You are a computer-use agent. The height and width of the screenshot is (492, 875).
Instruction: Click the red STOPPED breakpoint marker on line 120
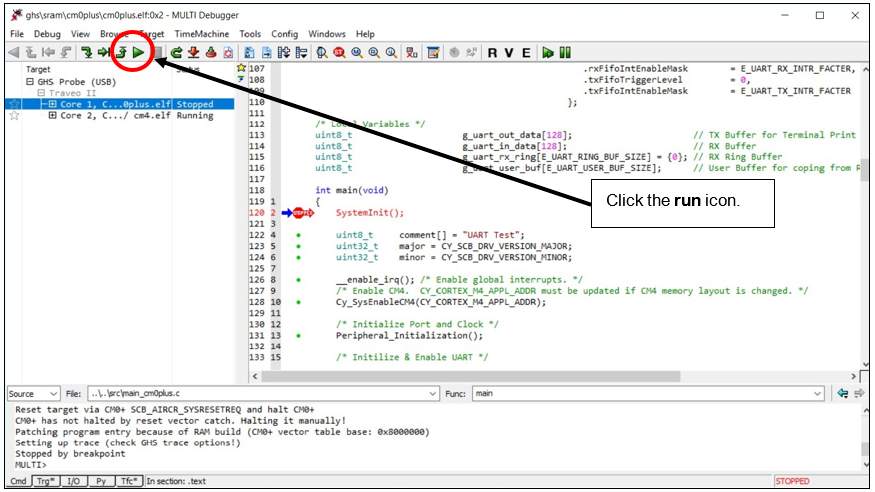coord(303,213)
